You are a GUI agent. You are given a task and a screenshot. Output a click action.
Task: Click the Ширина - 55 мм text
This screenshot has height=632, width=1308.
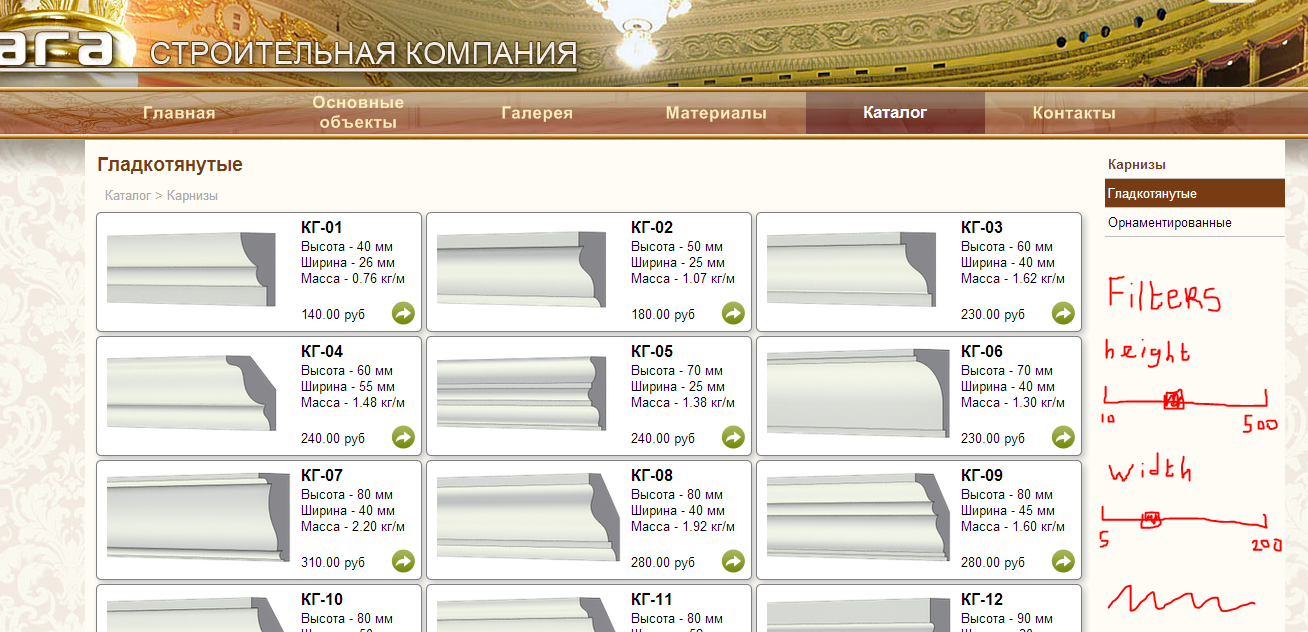click(x=348, y=386)
